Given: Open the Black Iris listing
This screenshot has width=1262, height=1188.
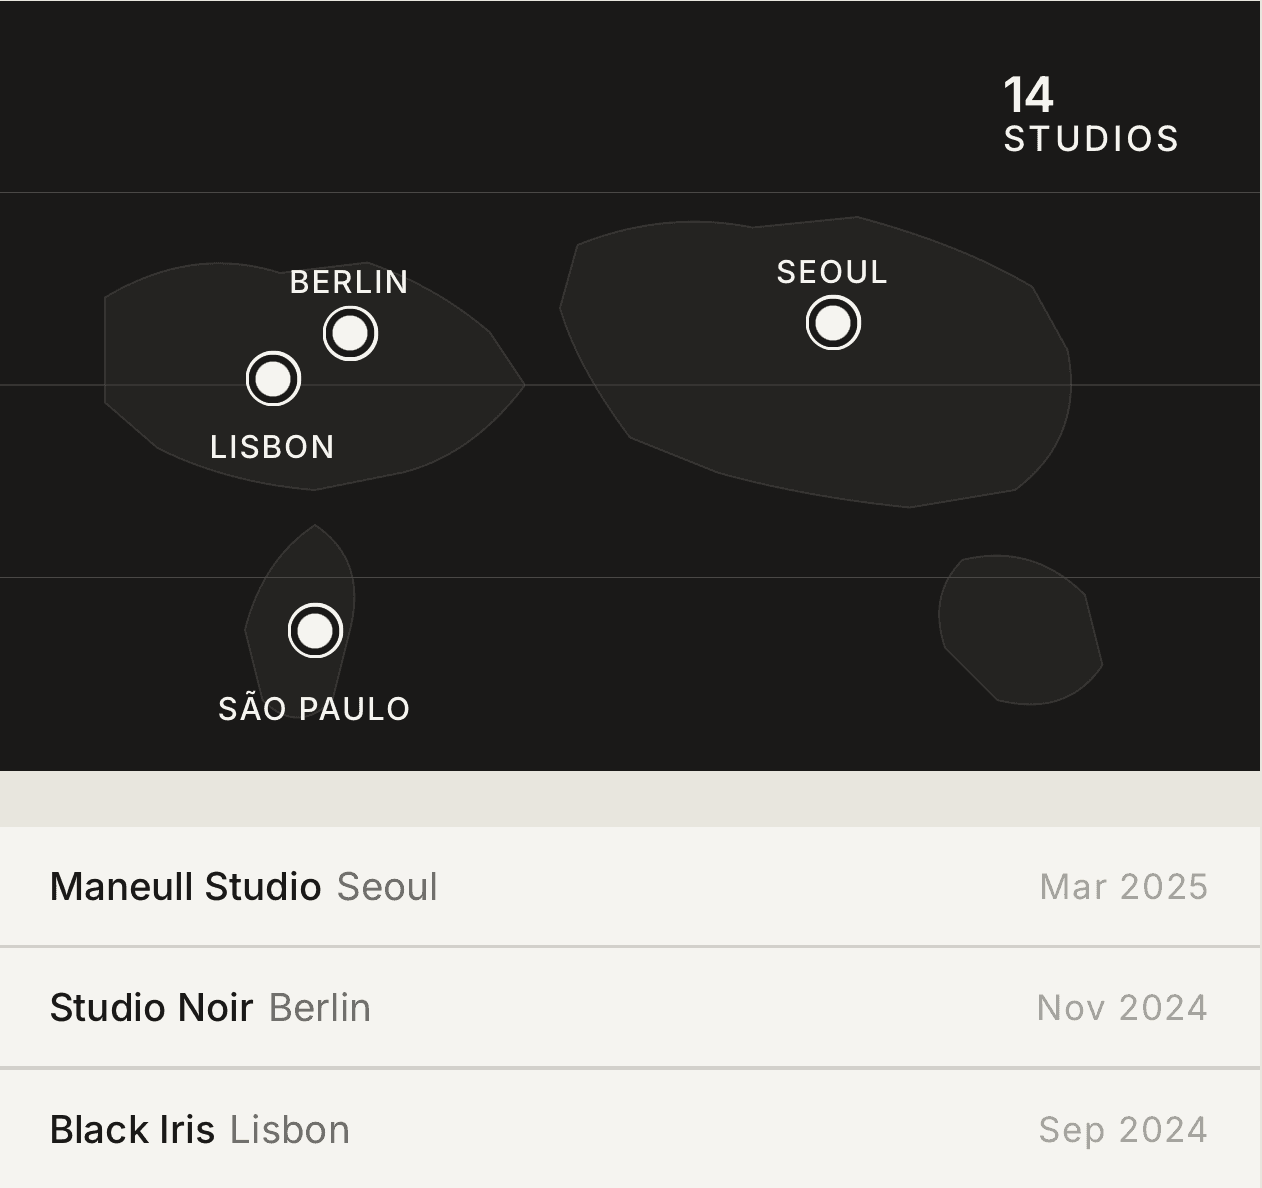Looking at the screenshot, I should 132,1130.
